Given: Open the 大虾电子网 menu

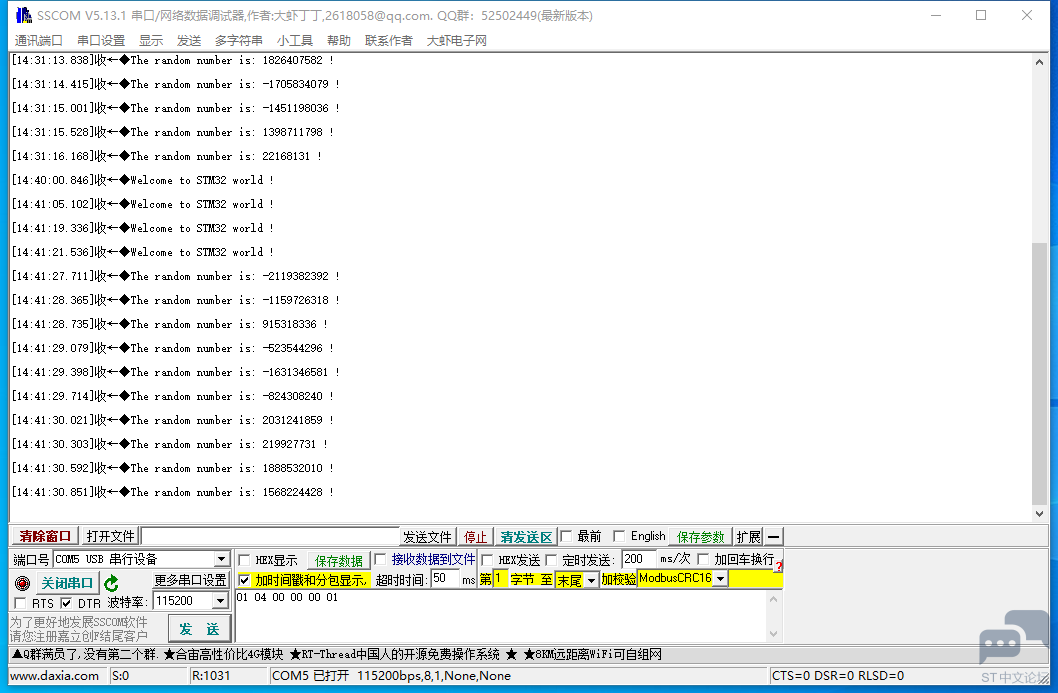Looking at the screenshot, I should click(x=457, y=40).
